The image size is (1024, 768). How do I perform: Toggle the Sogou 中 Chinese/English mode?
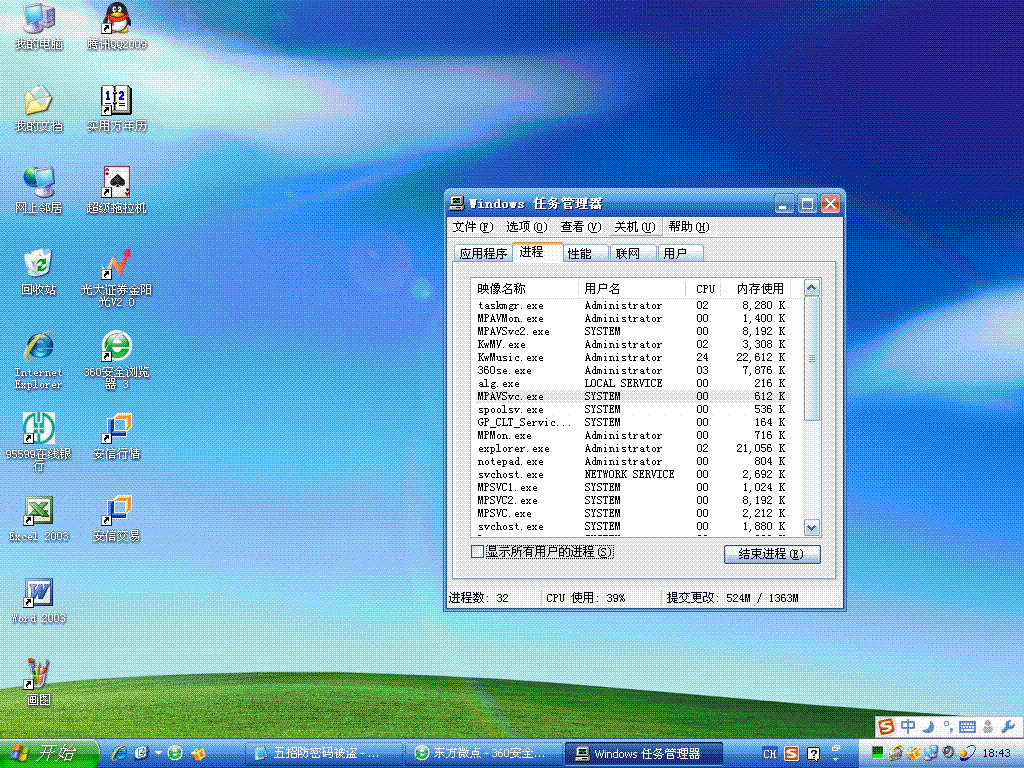(x=908, y=727)
